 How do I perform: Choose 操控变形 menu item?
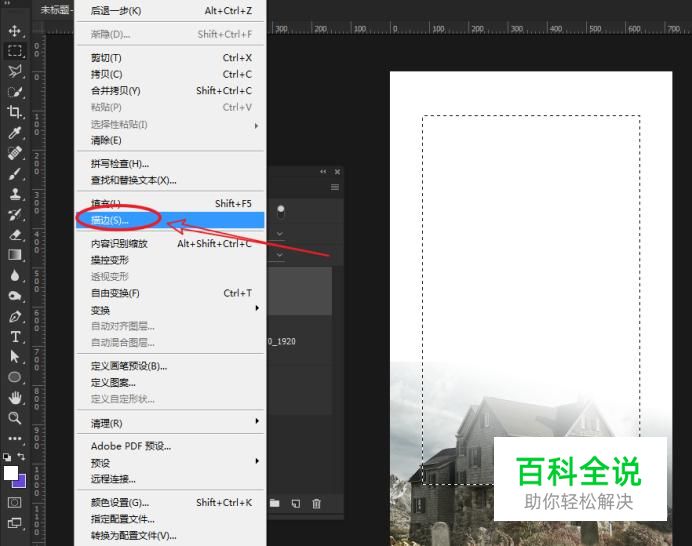coord(171,260)
